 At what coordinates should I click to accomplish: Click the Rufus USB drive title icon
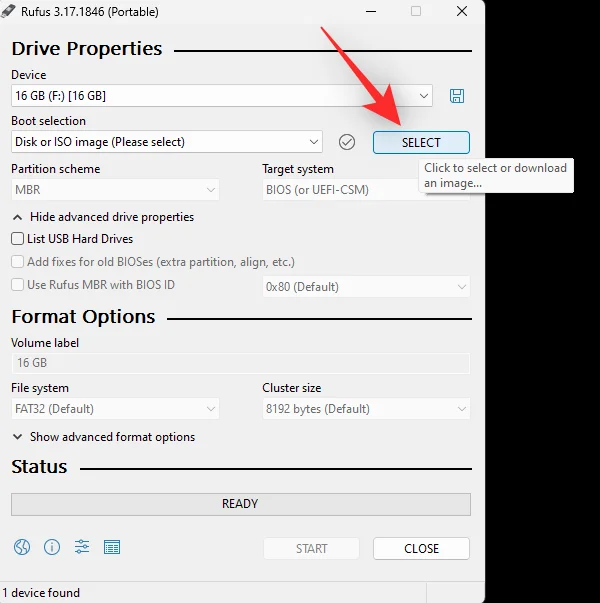tap(8, 12)
